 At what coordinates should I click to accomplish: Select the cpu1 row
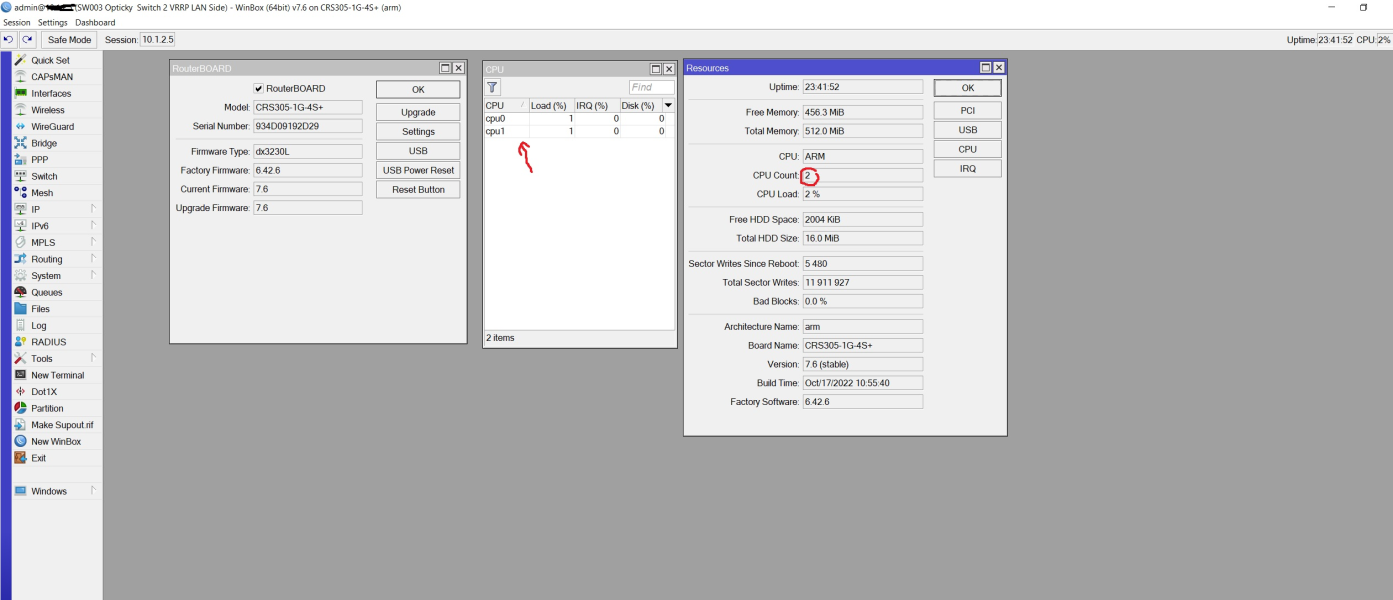pyautogui.click(x=579, y=131)
